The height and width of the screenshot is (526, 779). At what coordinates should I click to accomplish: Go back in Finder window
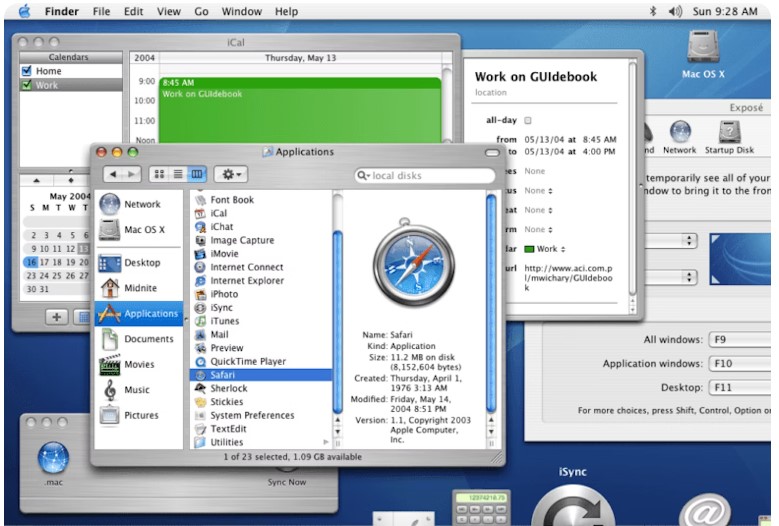tap(113, 174)
